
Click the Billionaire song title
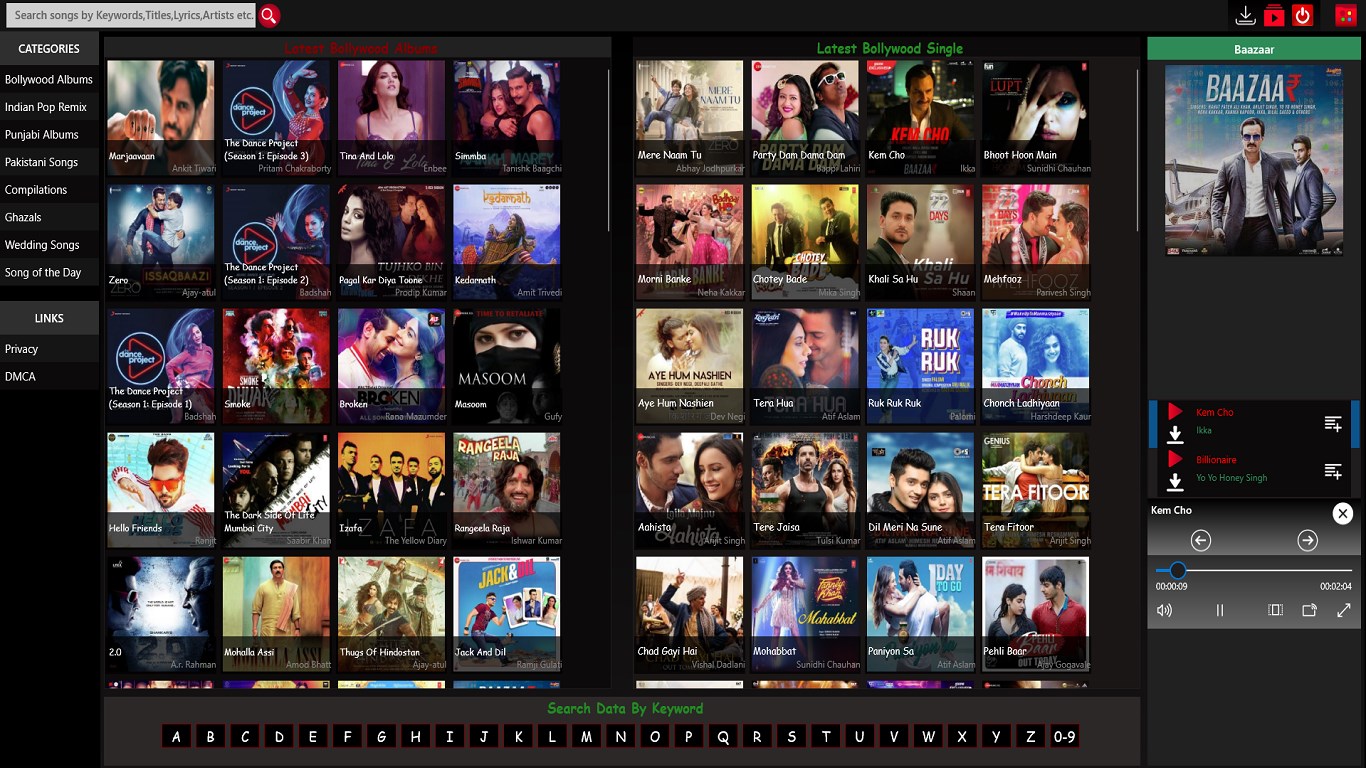point(1216,460)
